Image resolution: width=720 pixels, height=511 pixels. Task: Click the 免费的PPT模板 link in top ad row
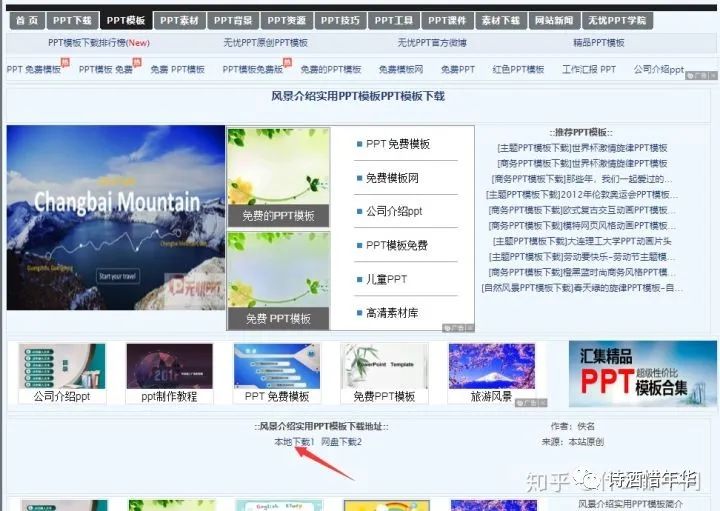(x=331, y=69)
